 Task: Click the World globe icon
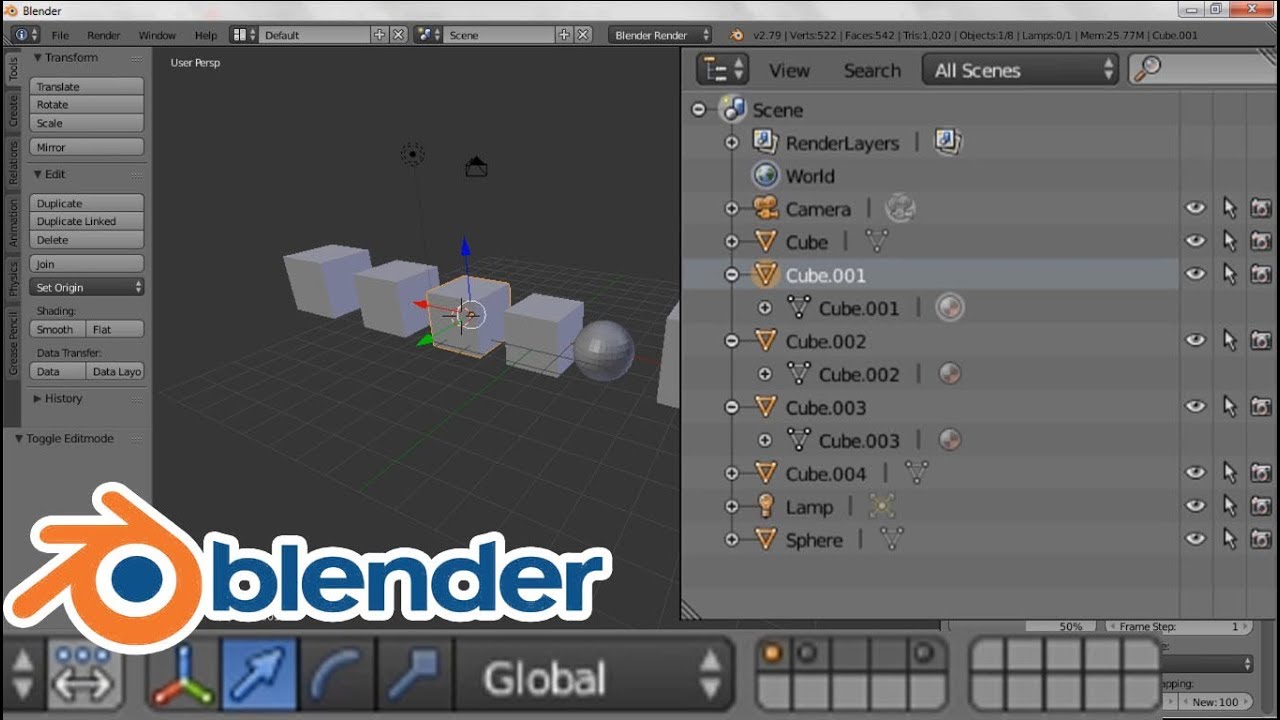coord(766,175)
